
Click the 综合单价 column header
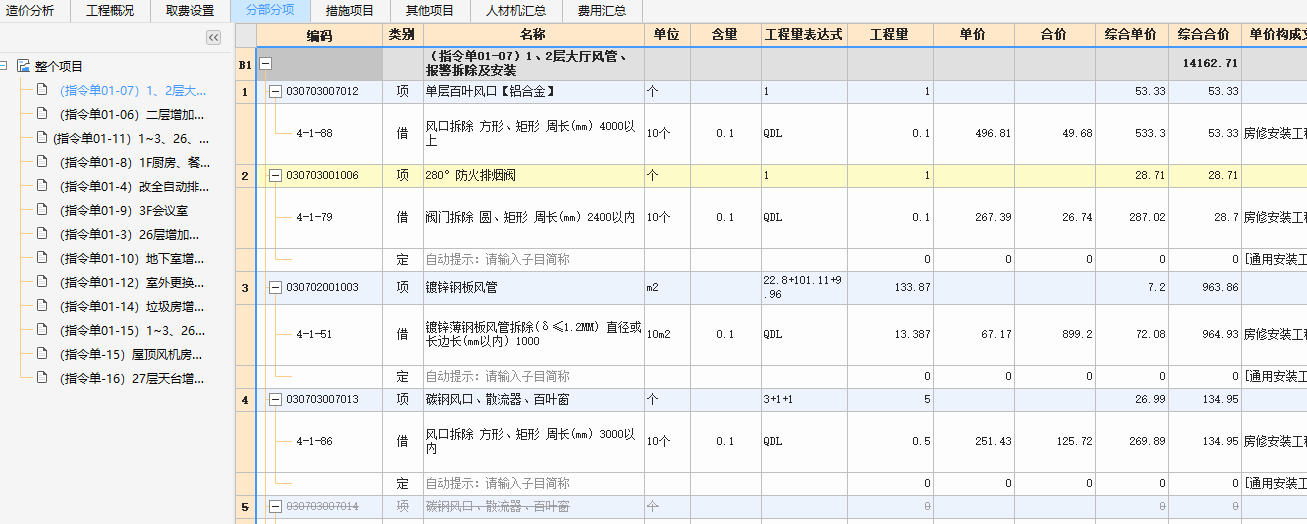(x=1131, y=34)
